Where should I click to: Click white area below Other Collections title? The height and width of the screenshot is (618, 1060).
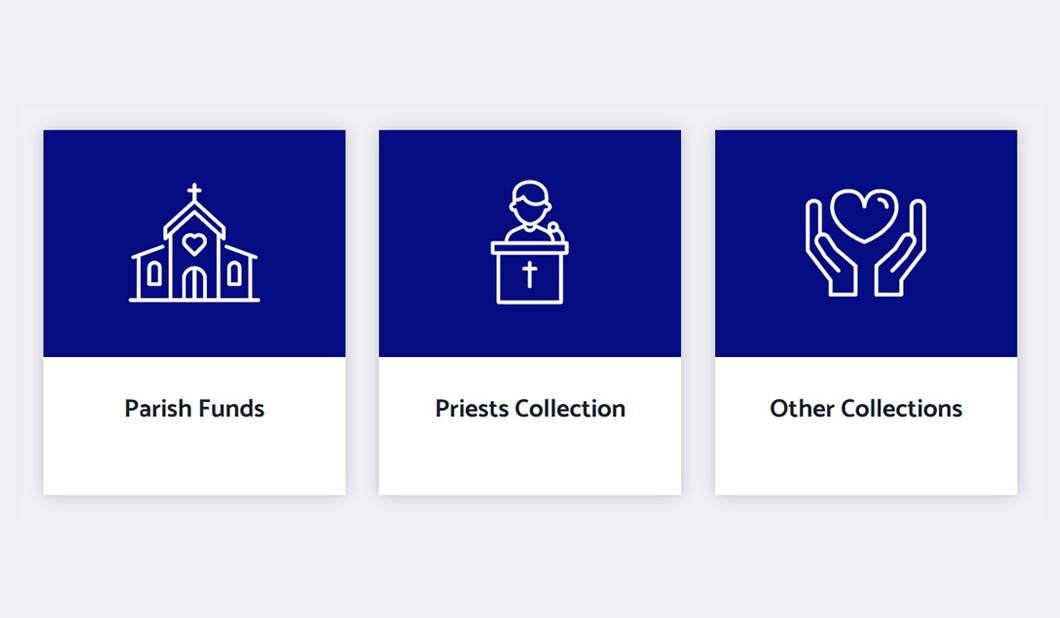point(866,458)
